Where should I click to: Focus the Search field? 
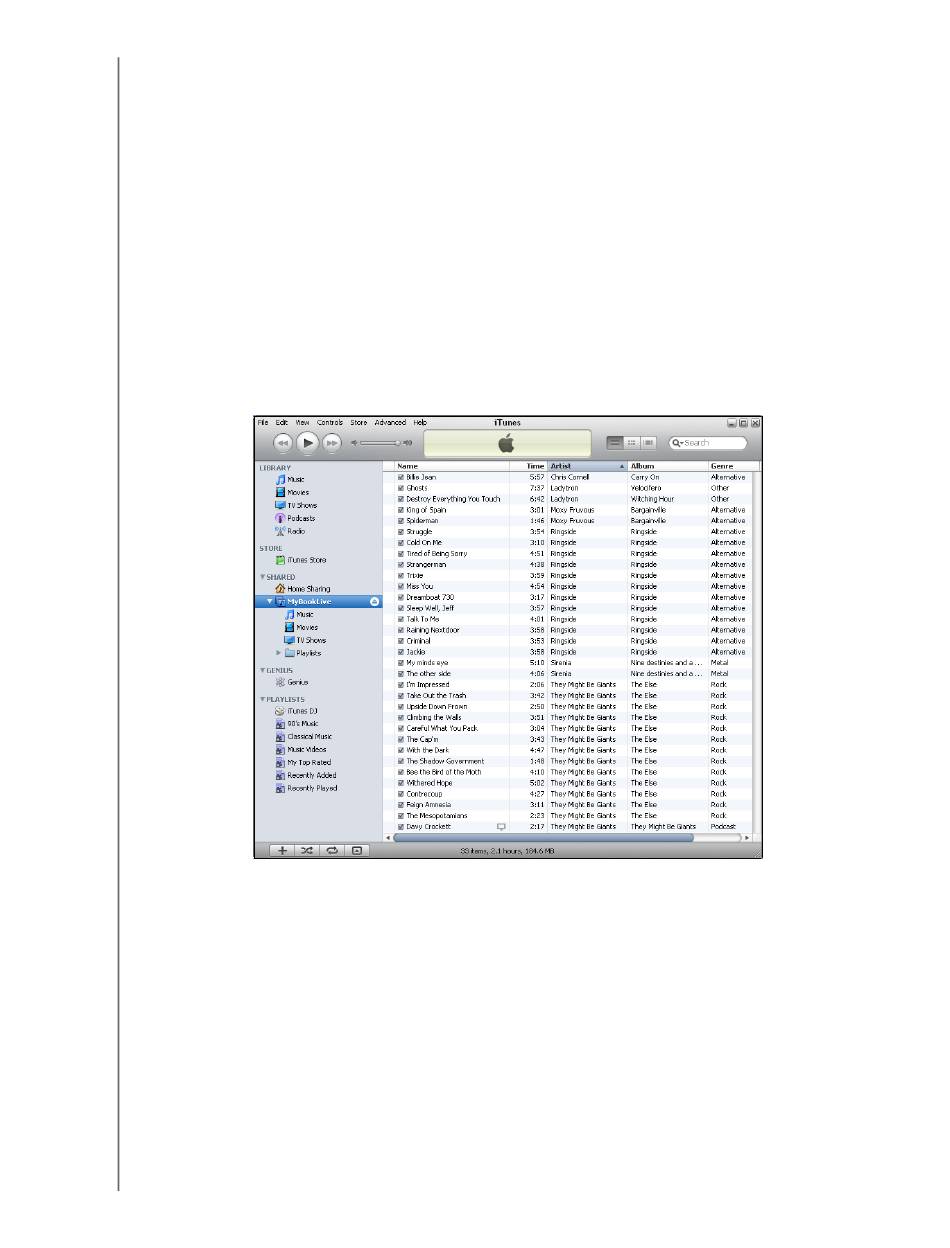pyautogui.click(x=707, y=442)
